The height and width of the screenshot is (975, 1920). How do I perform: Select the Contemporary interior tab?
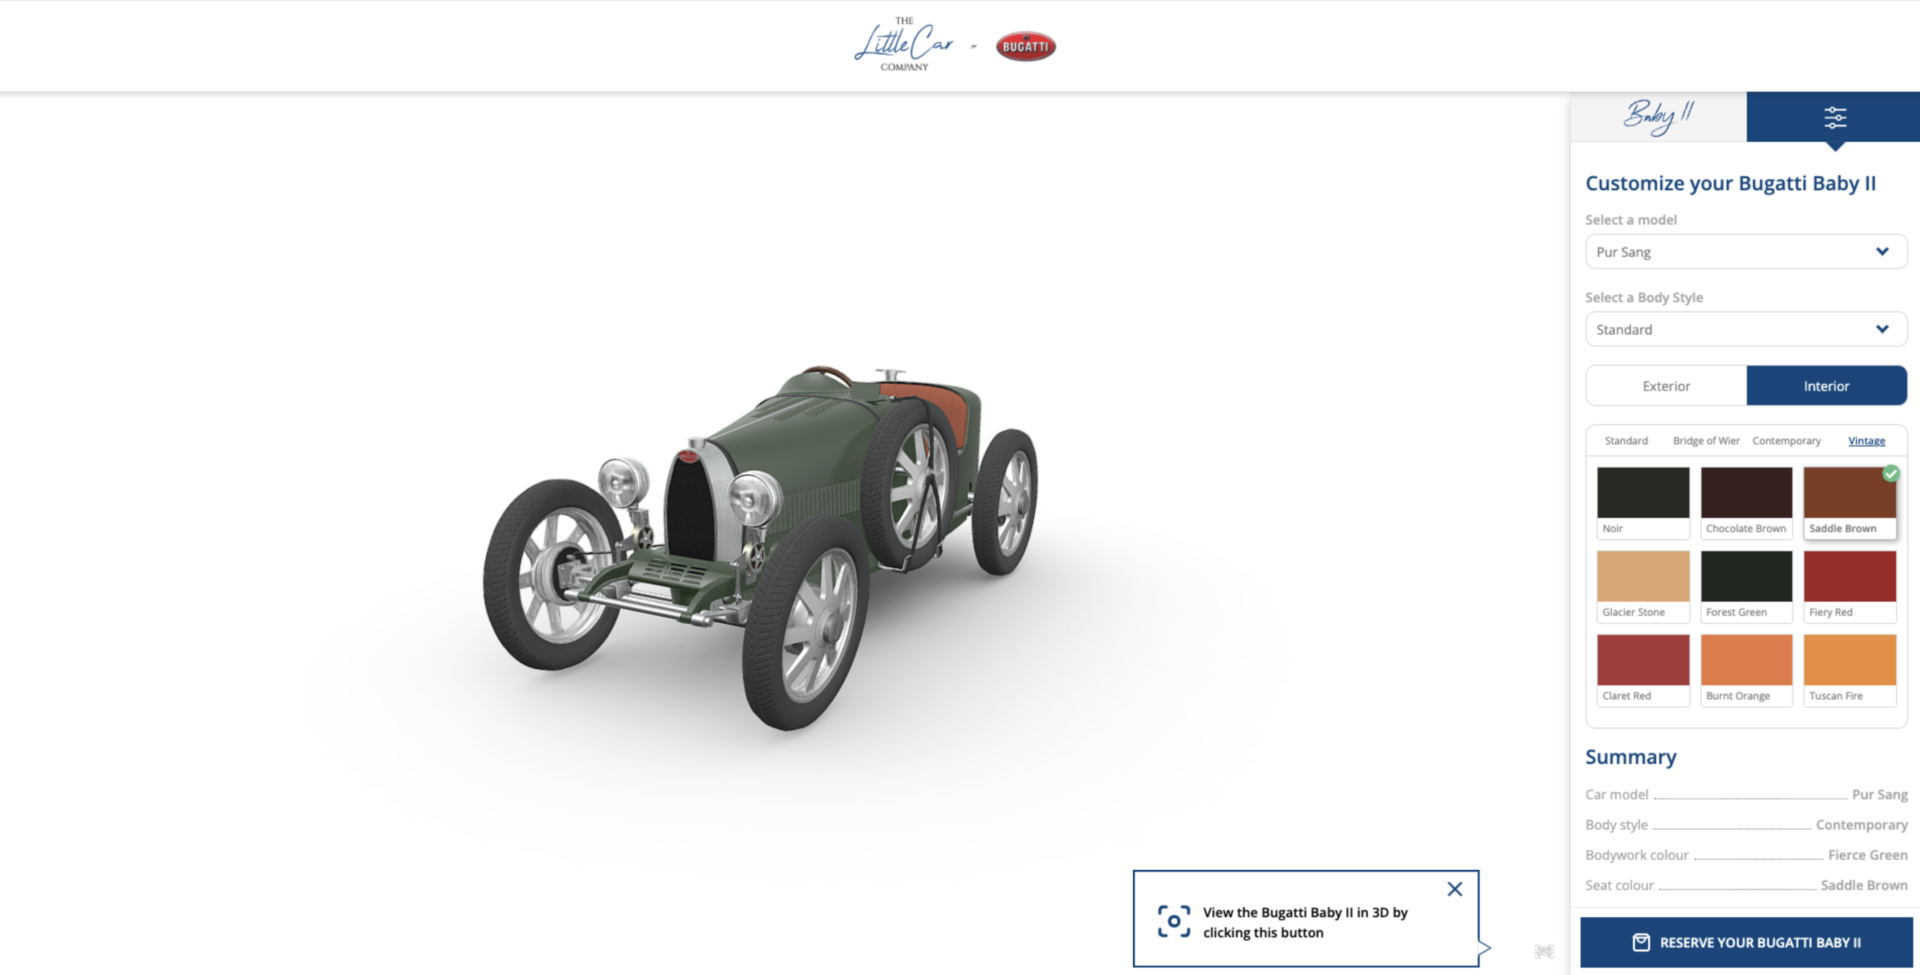pos(1787,440)
